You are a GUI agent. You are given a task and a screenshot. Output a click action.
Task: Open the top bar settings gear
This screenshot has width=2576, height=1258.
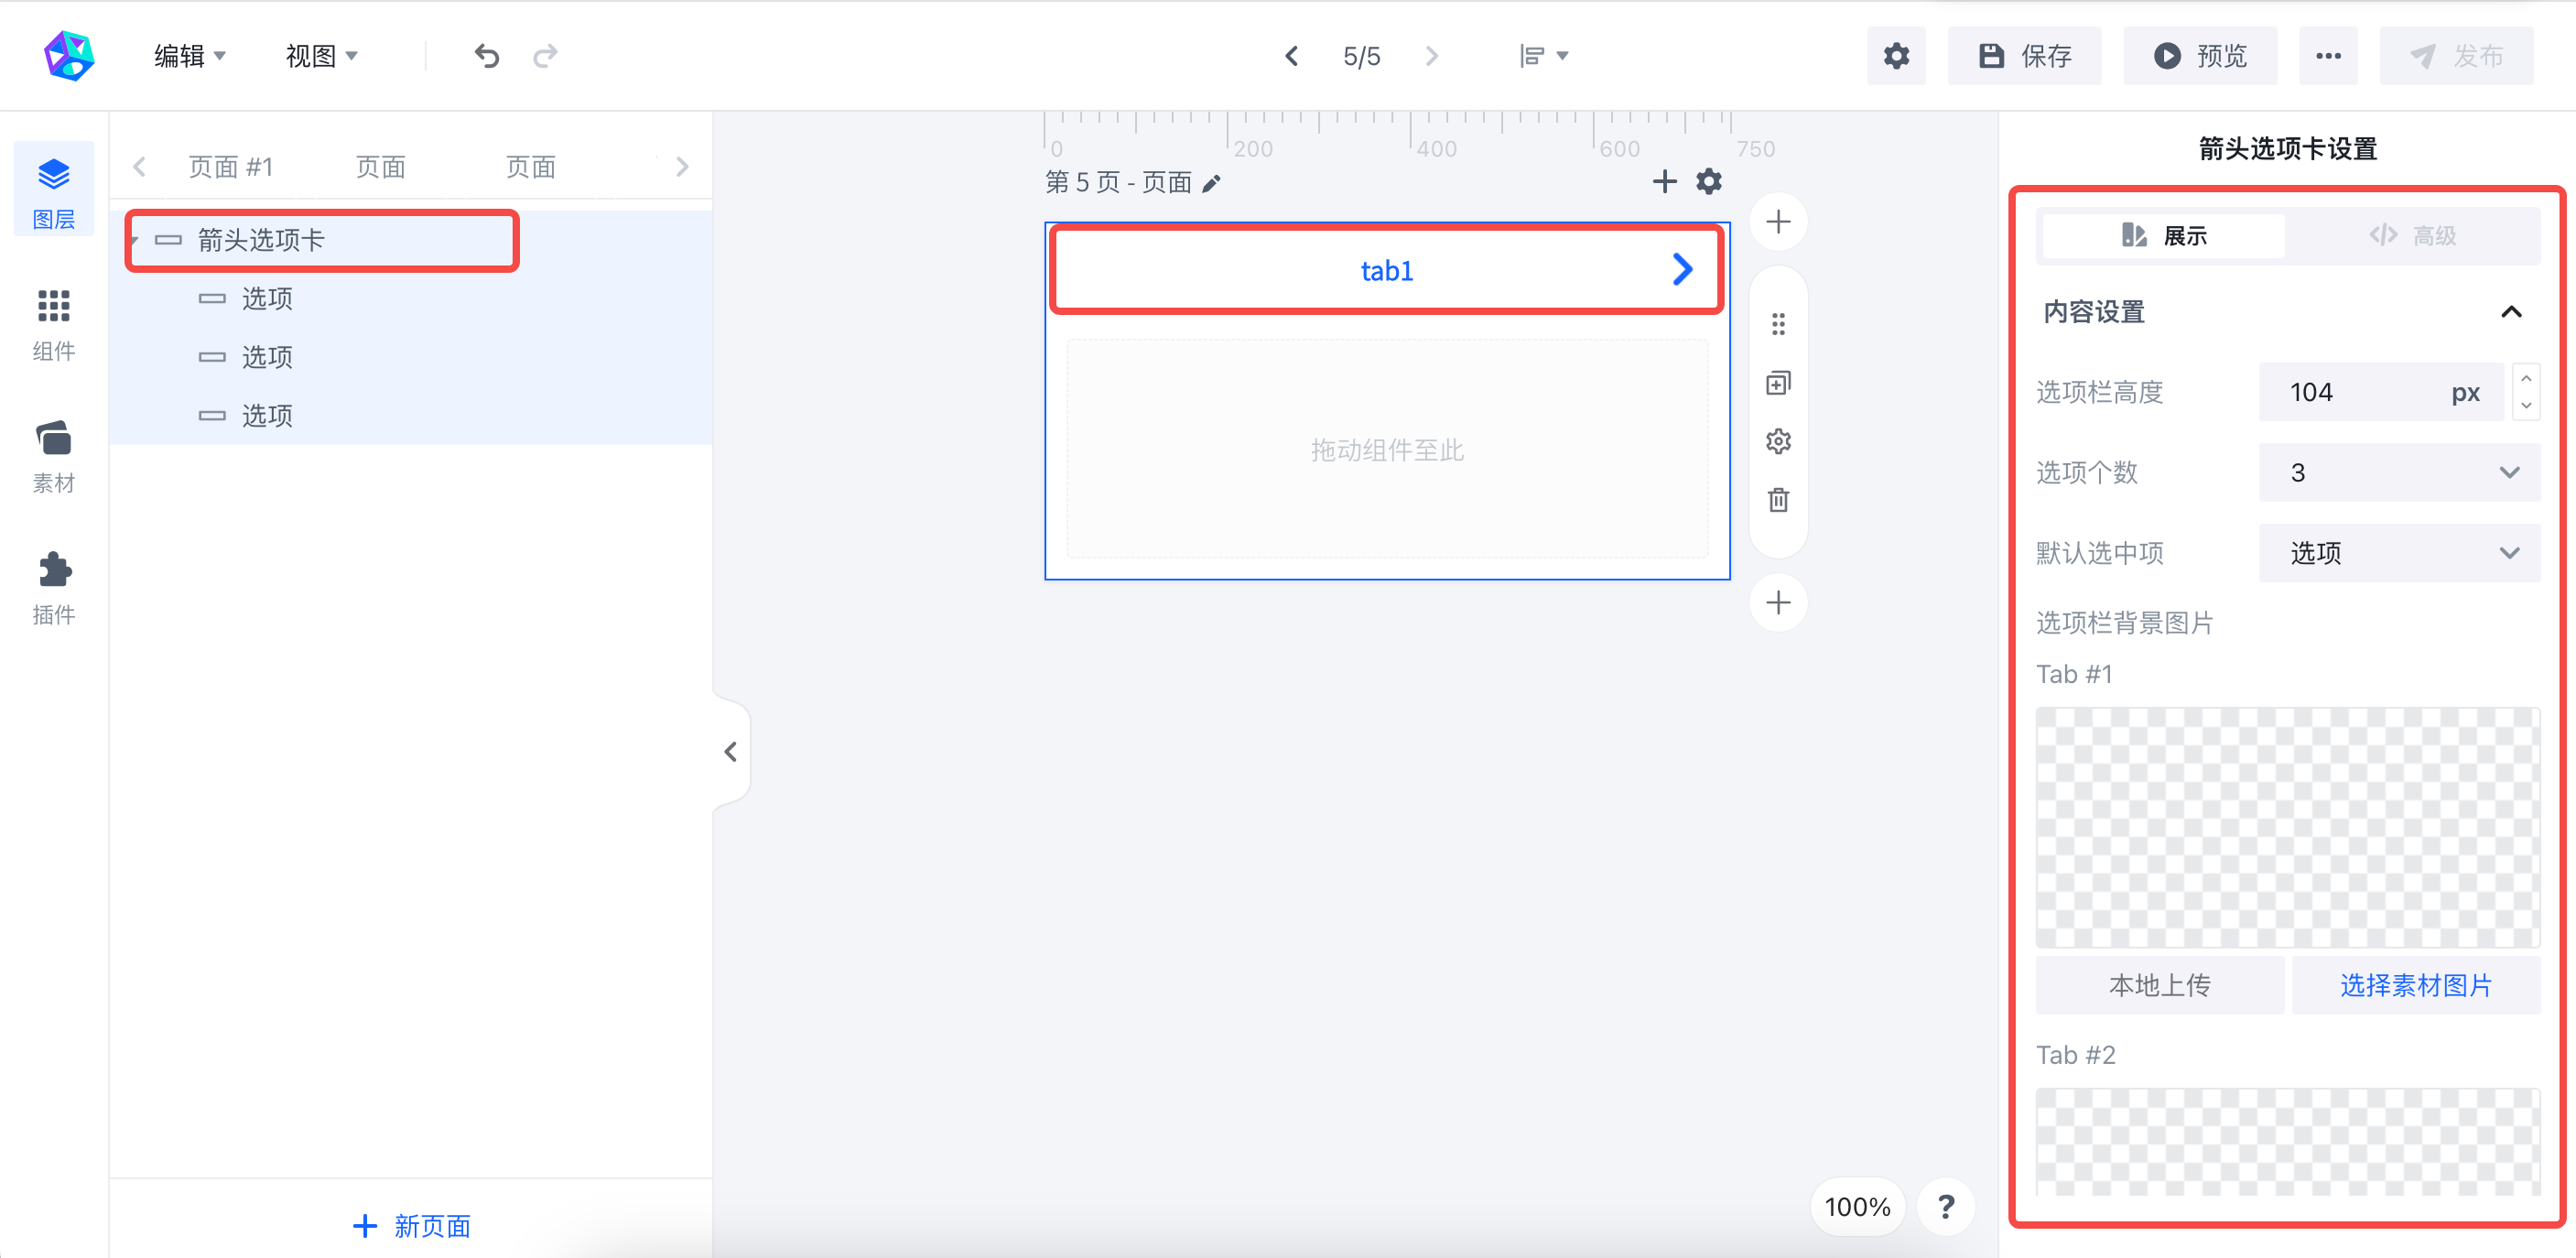point(1896,56)
